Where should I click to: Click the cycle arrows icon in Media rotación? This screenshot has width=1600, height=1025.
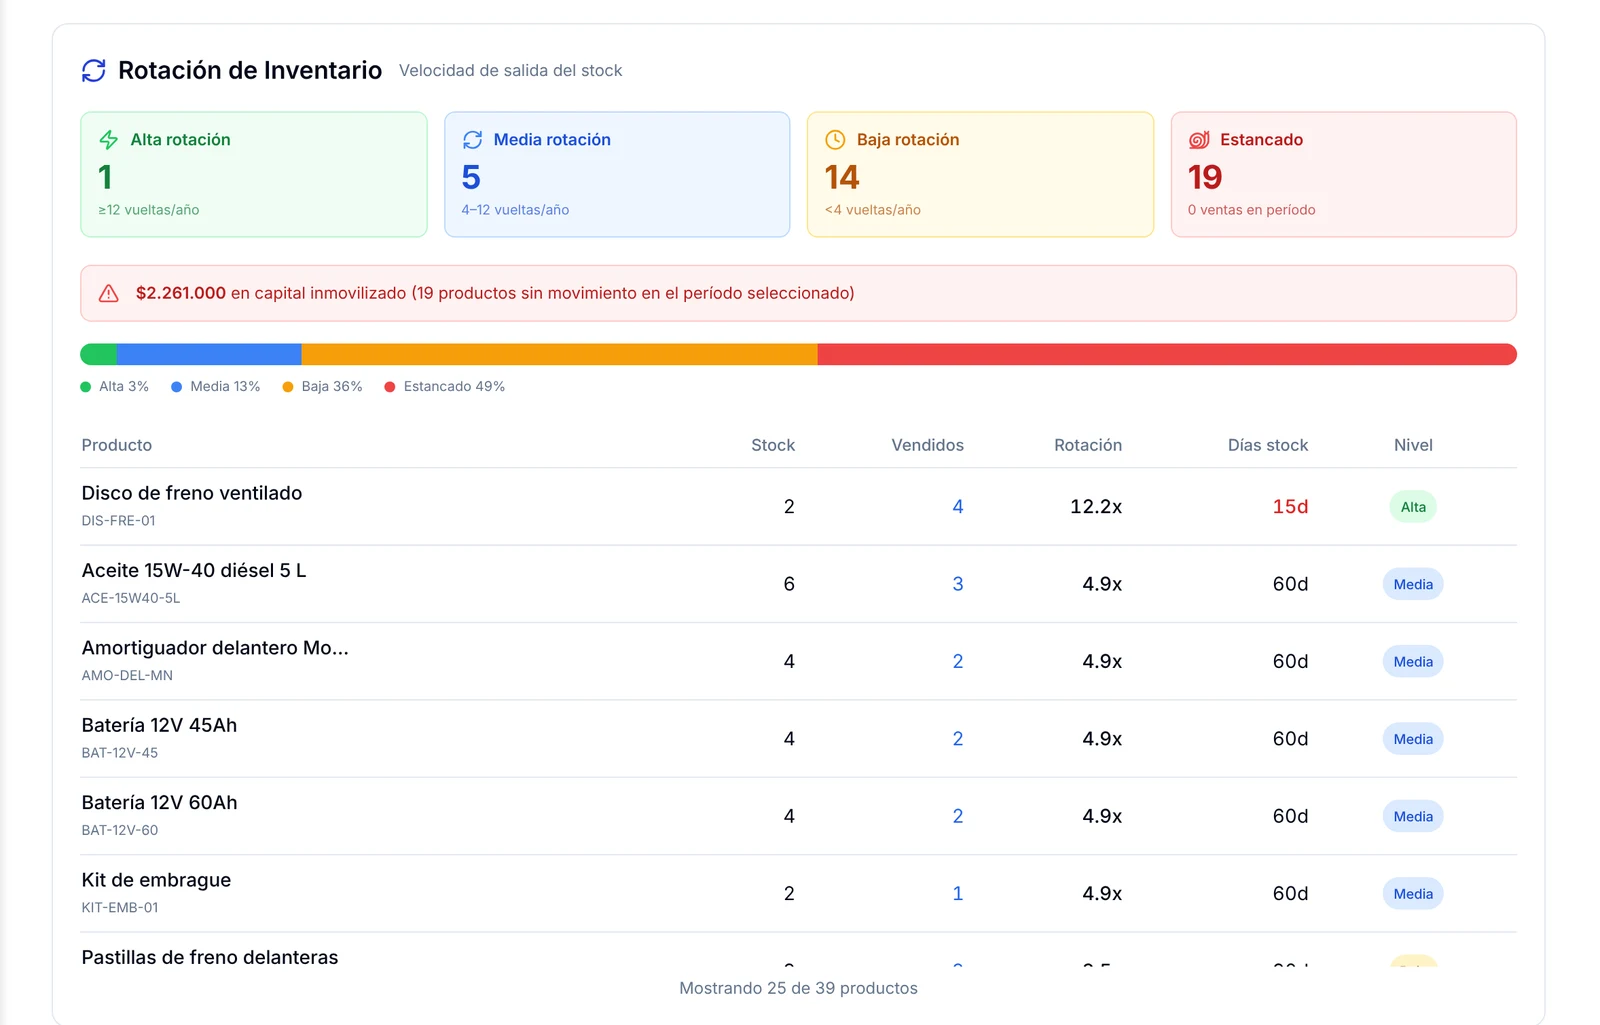(x=472, y=140)
